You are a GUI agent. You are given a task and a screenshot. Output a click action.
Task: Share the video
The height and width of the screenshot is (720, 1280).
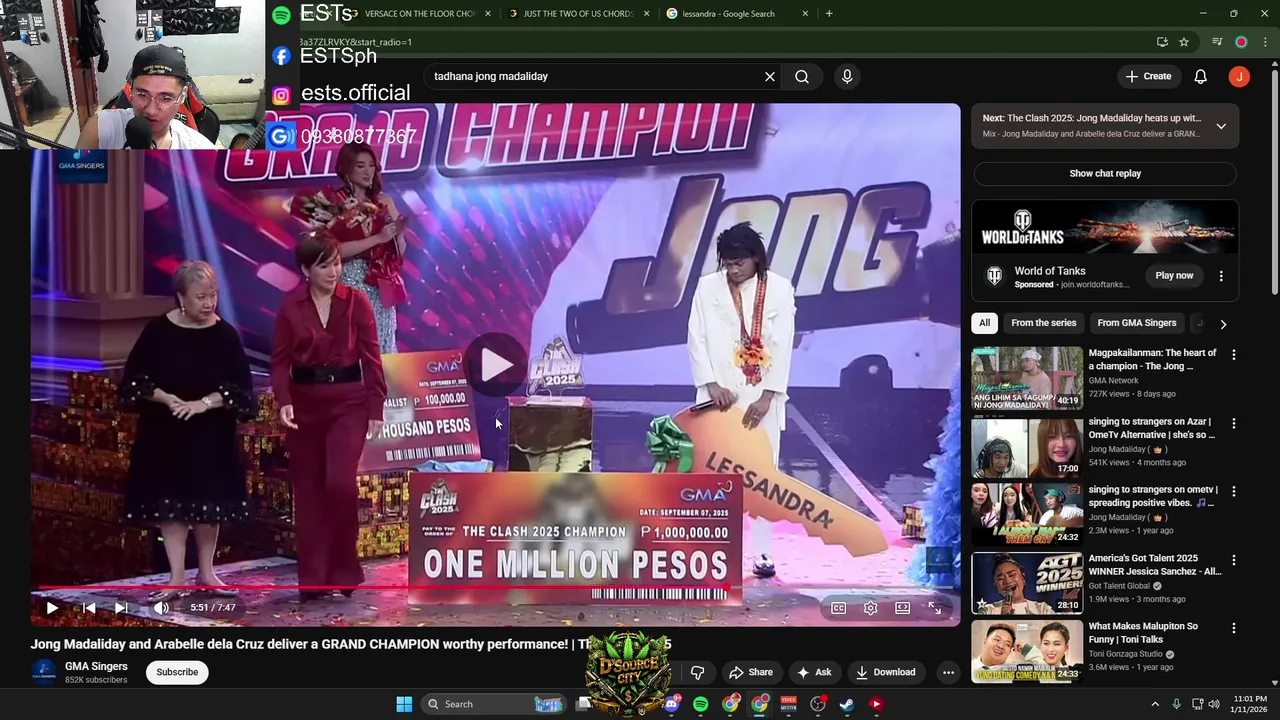pos(751,672)
